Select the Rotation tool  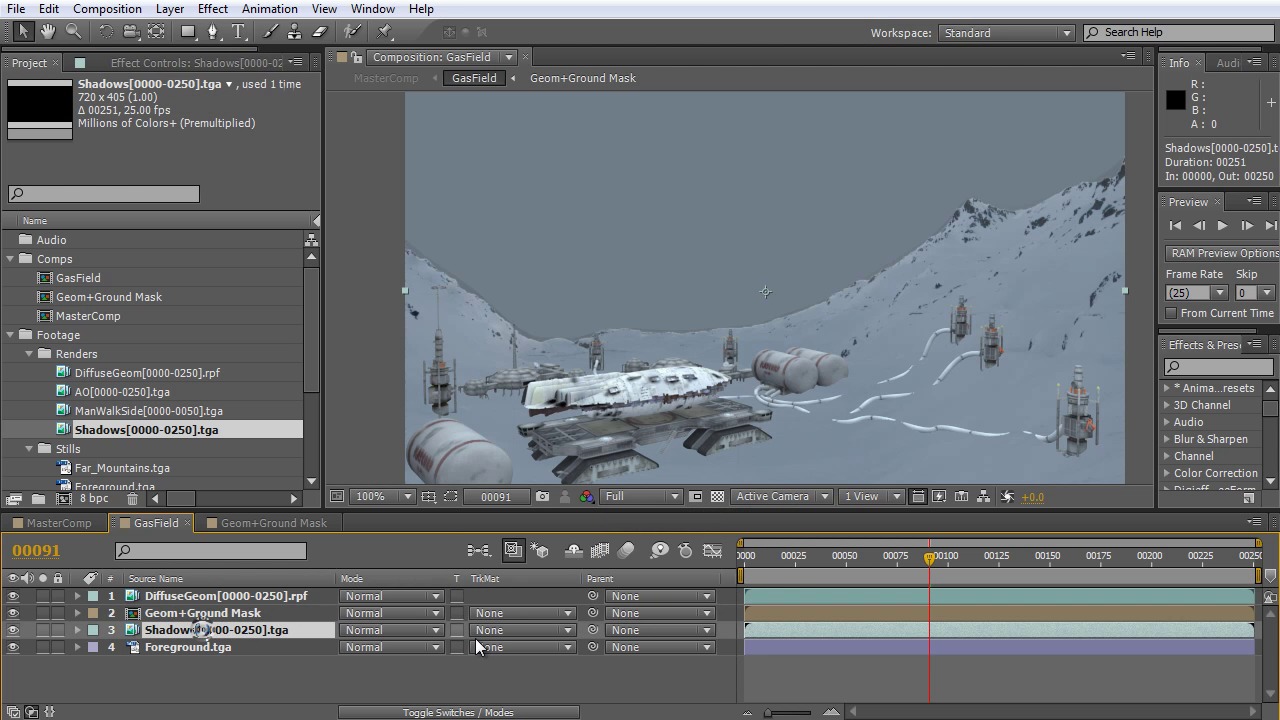pyautogui.click(x=105, y=32)
